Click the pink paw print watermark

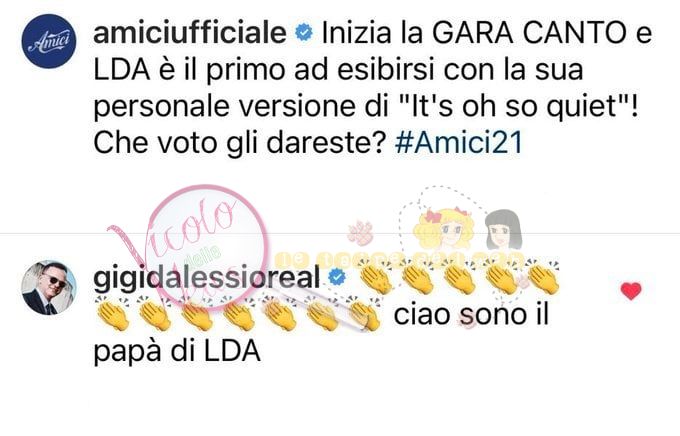[x=361, y=233]
